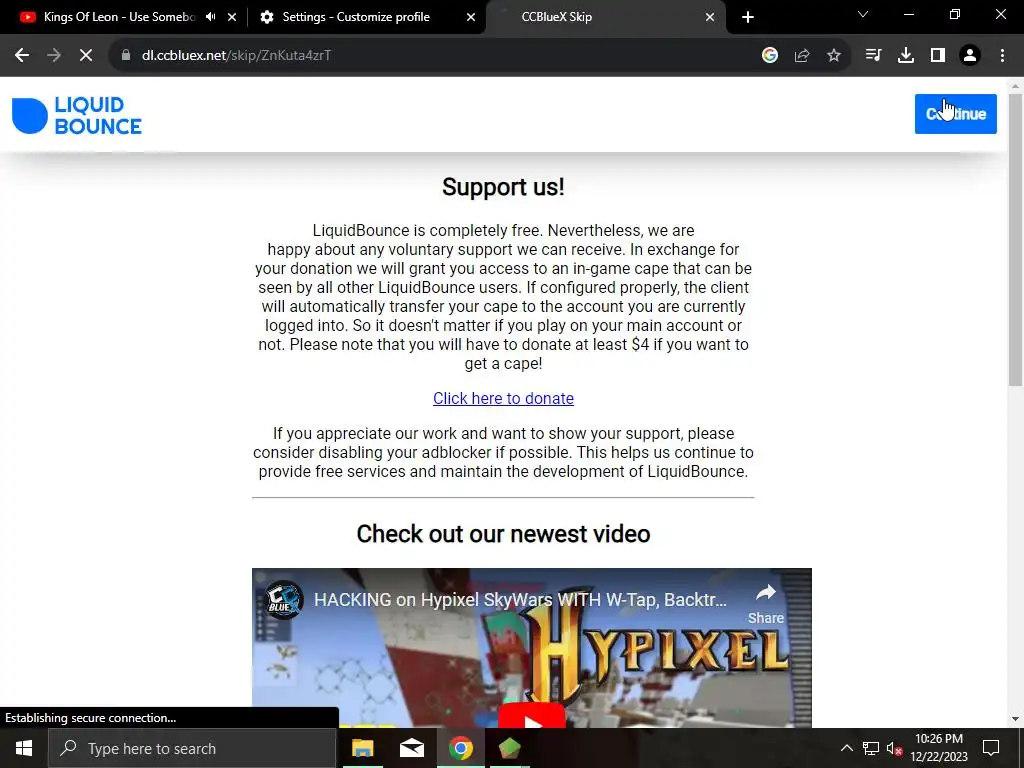
Task: Open a new browser tab
Action: coord(748,18)
